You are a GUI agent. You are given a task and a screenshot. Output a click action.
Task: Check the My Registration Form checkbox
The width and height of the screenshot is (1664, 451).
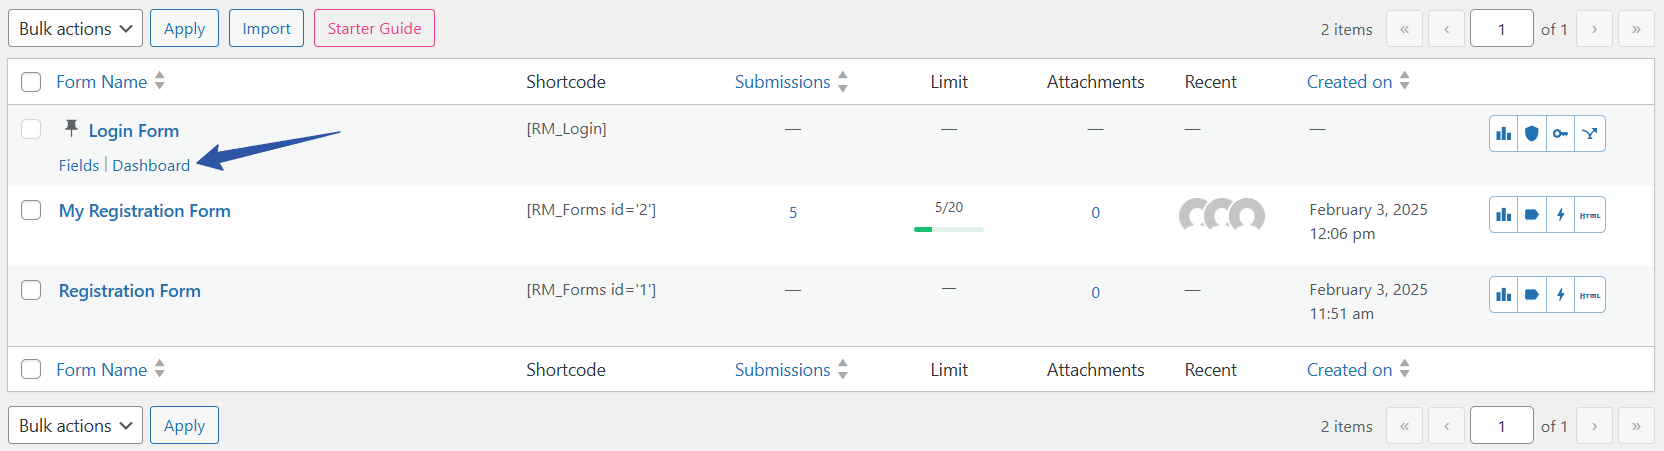click(31, 210)
